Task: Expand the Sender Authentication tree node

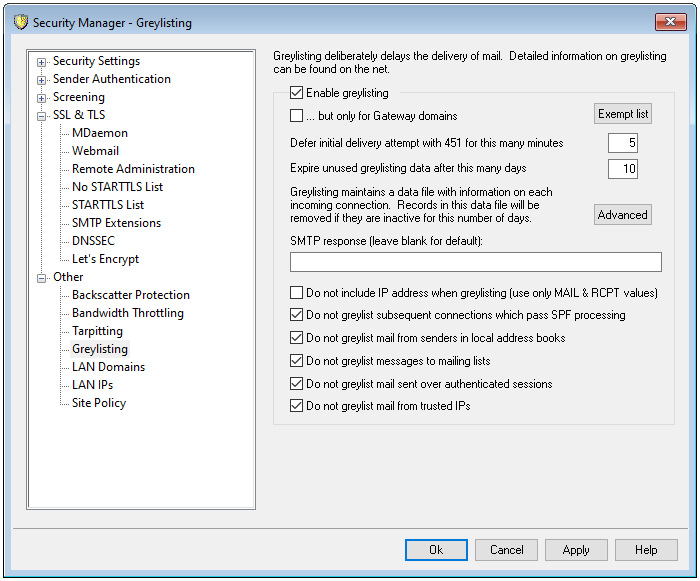Action: (42, 80)
